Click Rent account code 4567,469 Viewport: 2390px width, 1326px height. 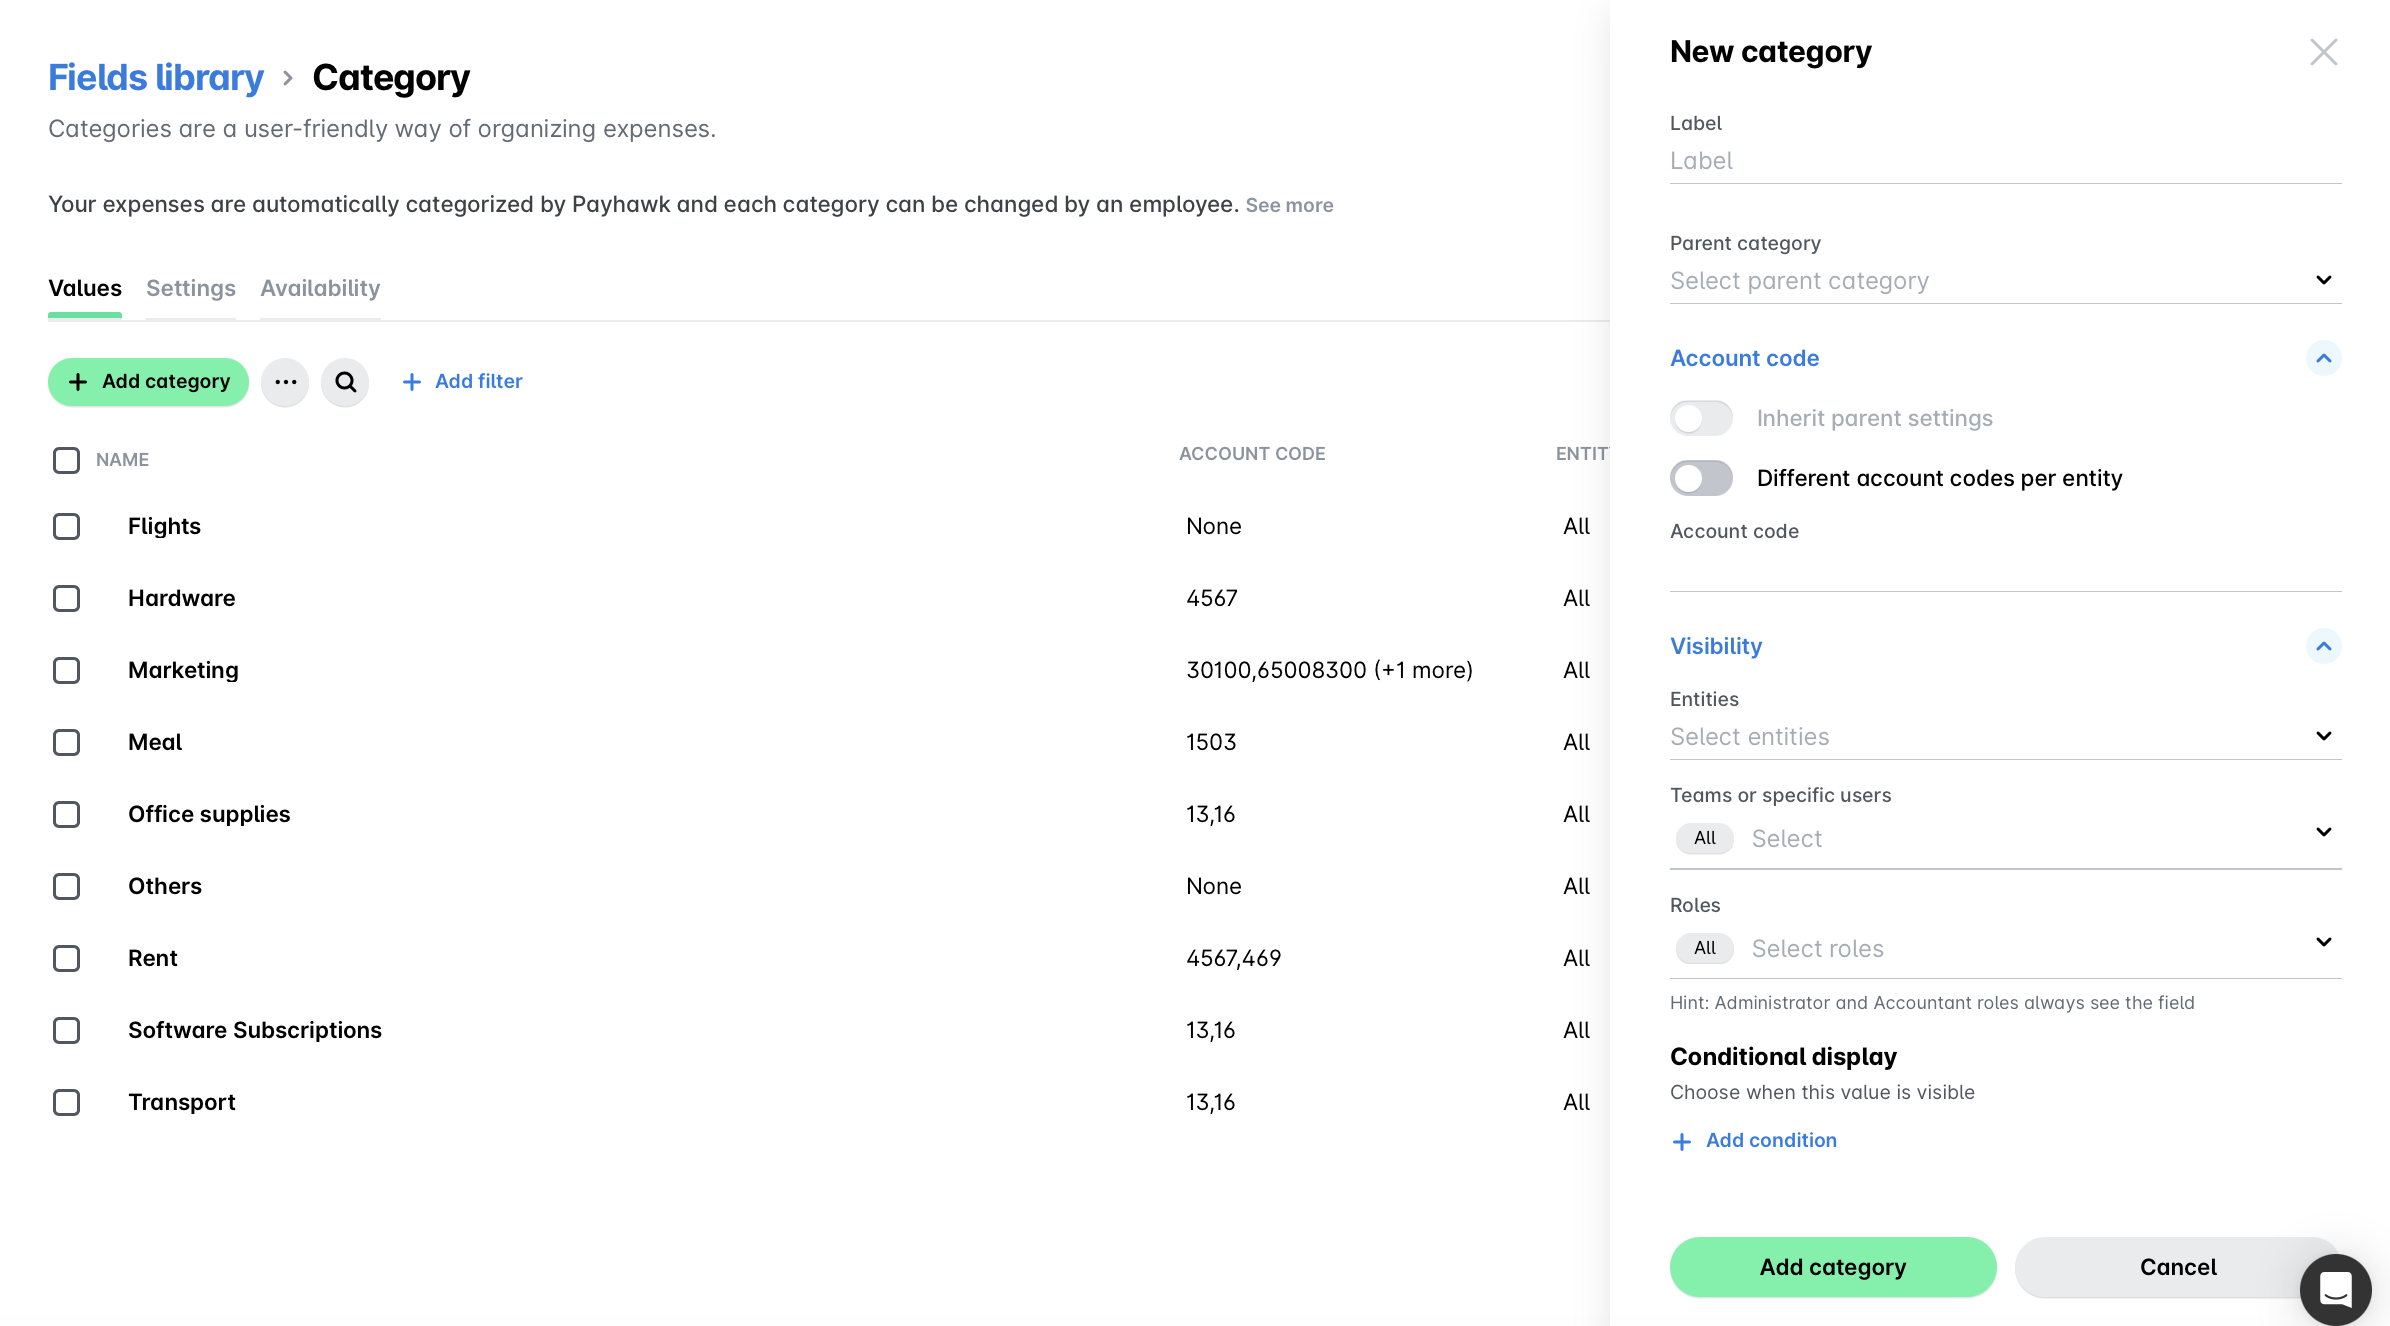point(1233,958)
